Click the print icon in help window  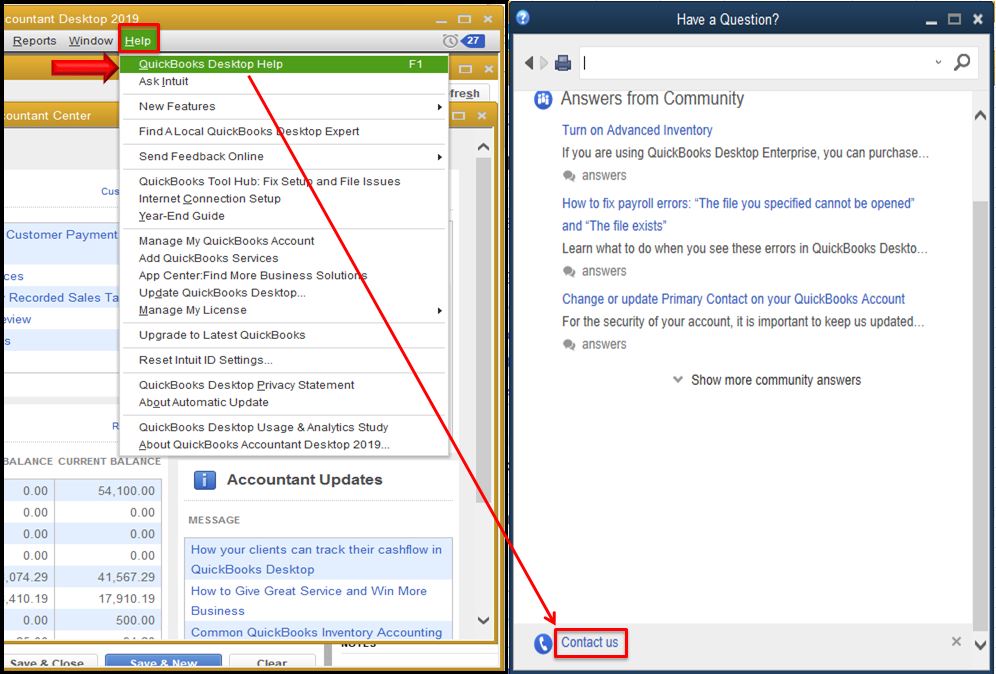pyautogui.click(x=563, y=63)
